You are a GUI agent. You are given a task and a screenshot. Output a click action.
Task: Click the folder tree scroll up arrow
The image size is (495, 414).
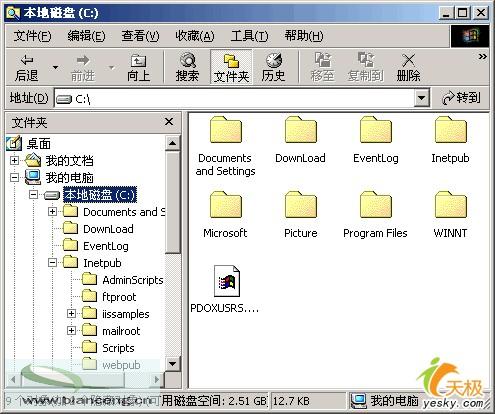pos(173,143)
